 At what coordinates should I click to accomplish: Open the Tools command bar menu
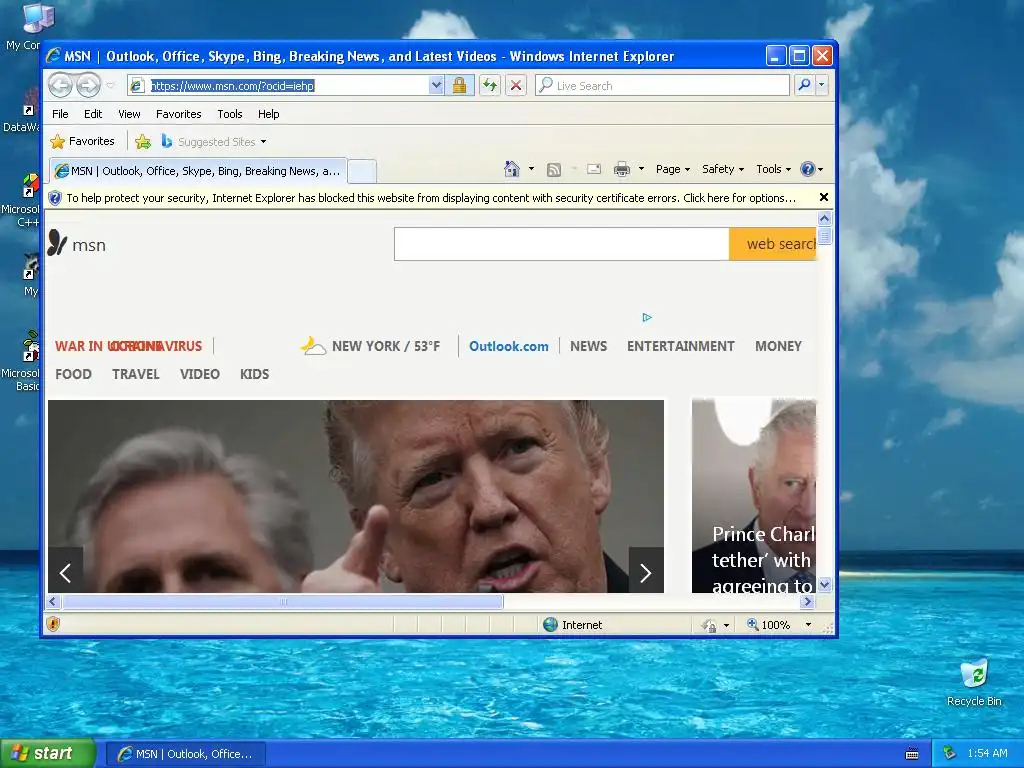pos(773,169)
